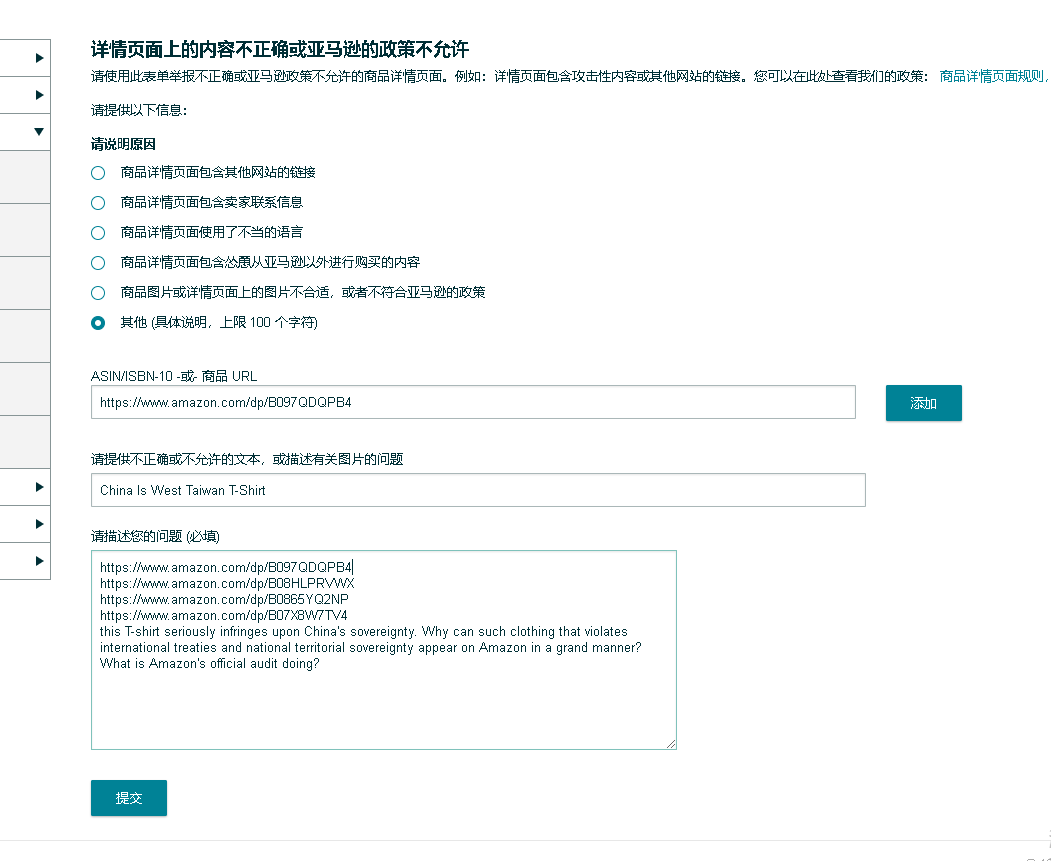
Task: Click the label 请说明原因
Action: [x=123, y=144]
